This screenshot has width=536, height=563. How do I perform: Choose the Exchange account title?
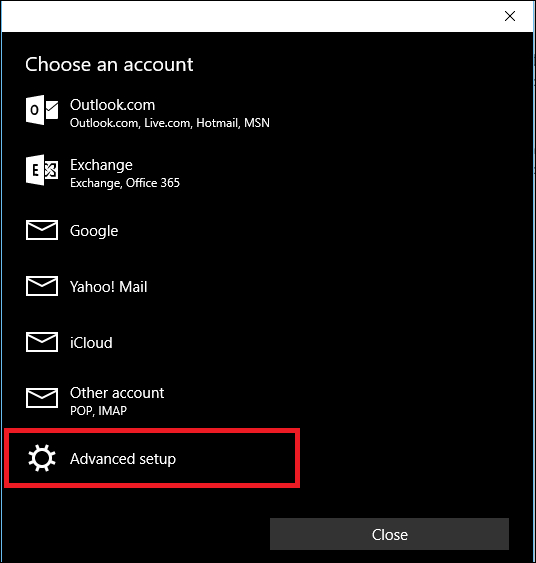tap(101, 165)
